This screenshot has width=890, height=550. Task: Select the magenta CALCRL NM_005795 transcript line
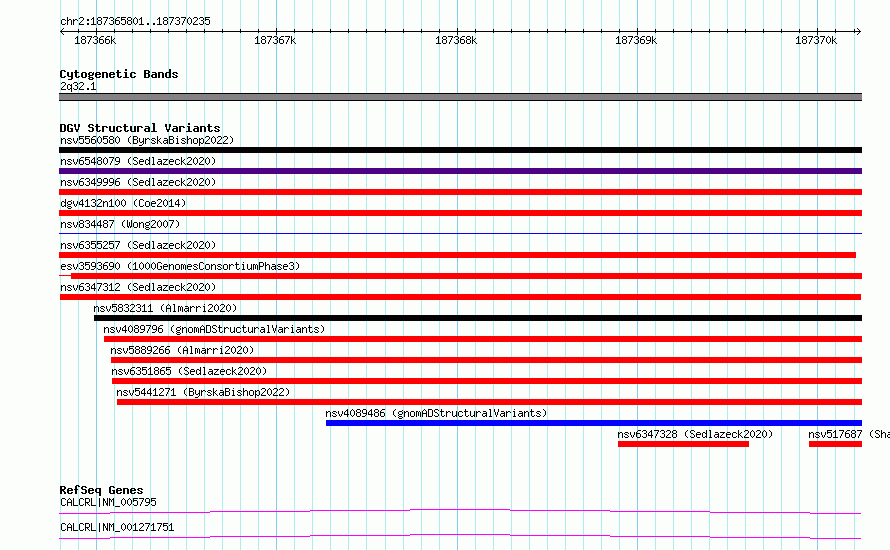pos(460,511)
